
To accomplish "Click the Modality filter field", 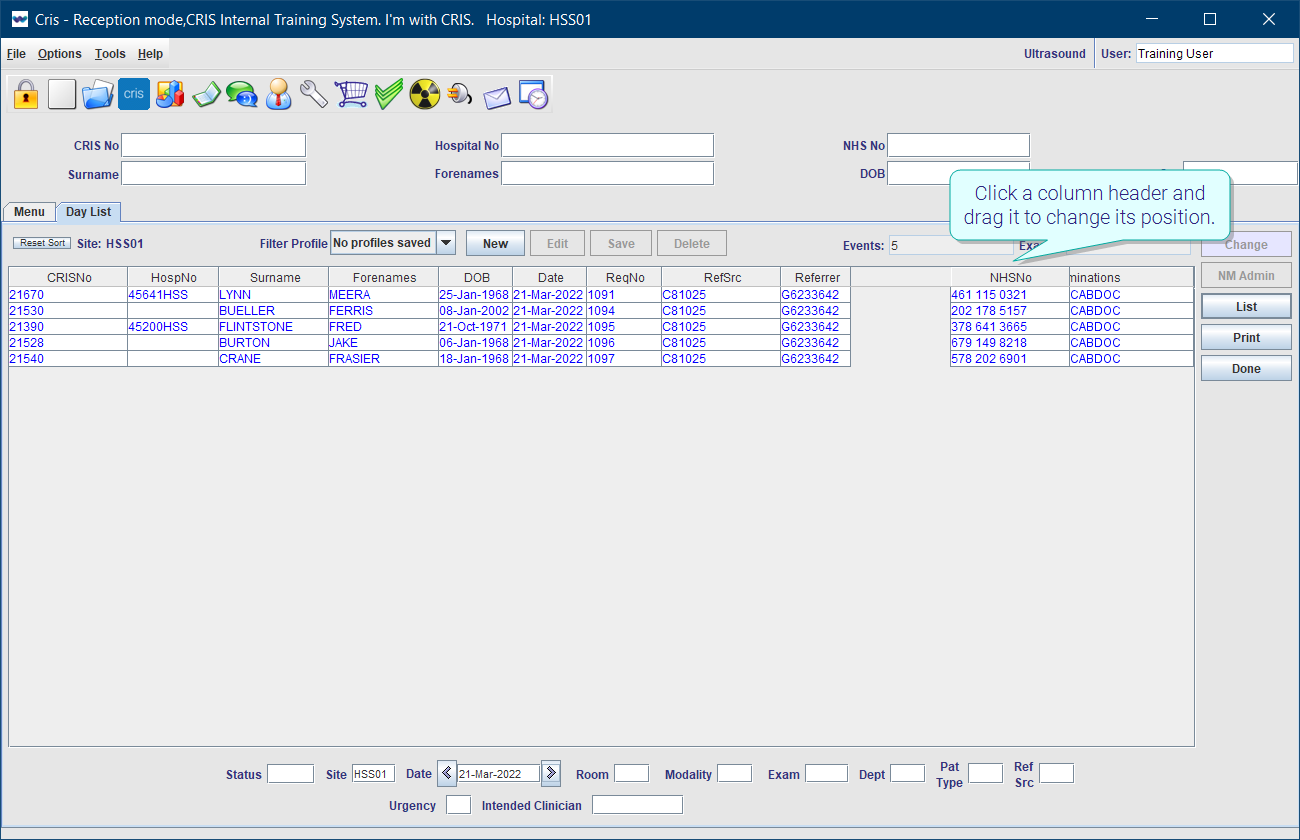I will (734, 774).
